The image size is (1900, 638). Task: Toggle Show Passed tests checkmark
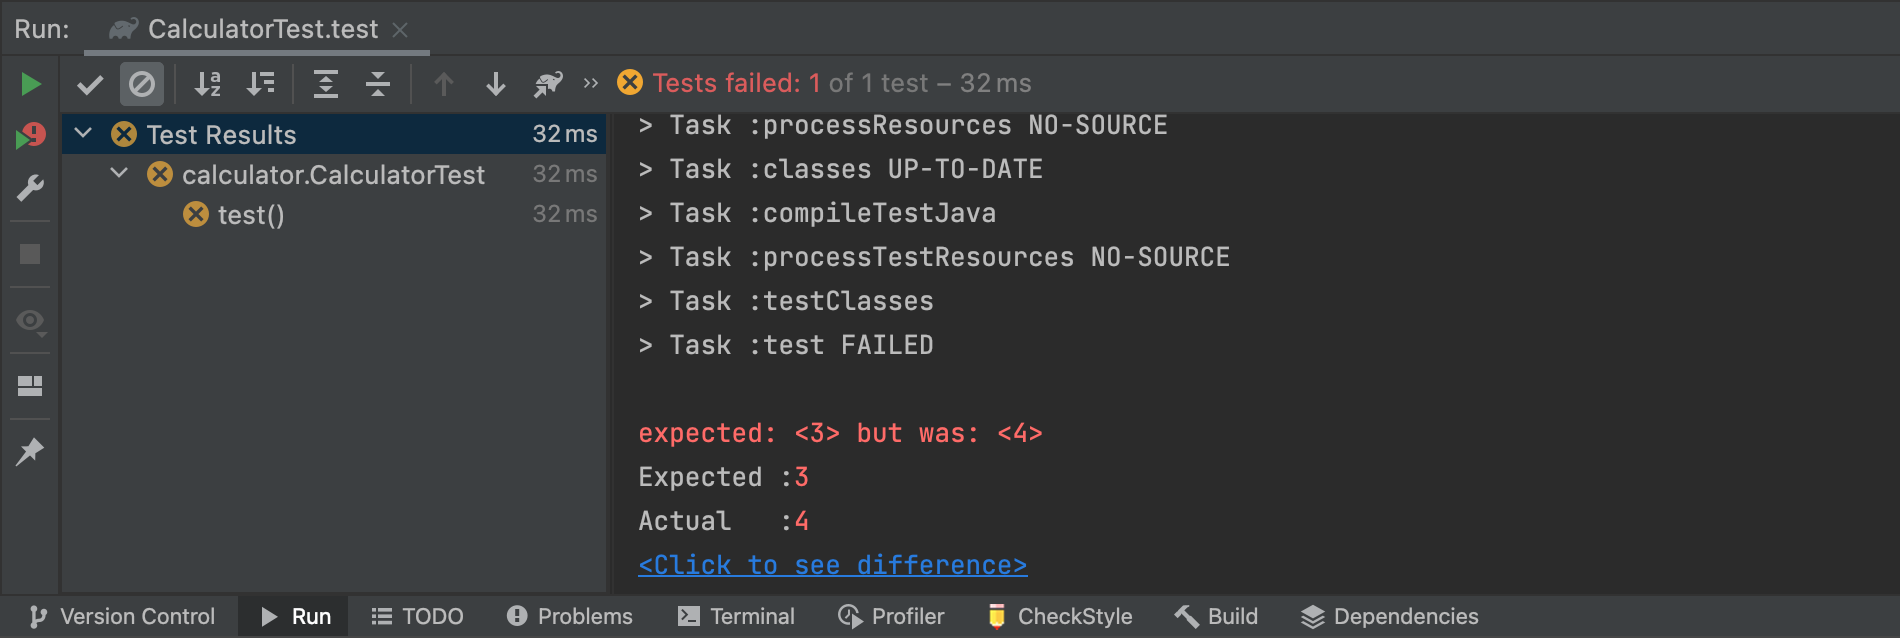coord(90,84)
